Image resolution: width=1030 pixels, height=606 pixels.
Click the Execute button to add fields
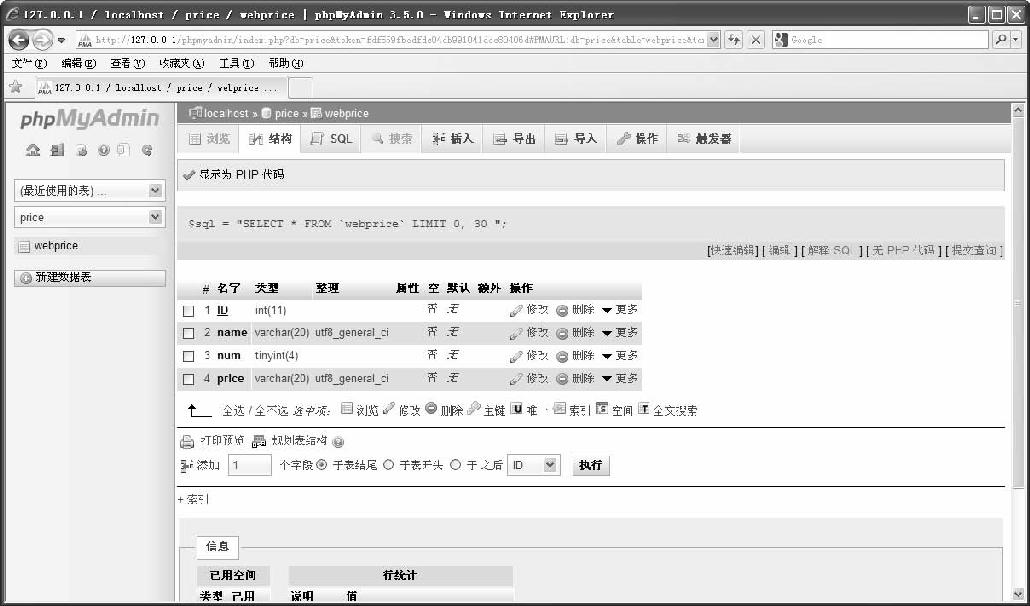pos(591,465)
